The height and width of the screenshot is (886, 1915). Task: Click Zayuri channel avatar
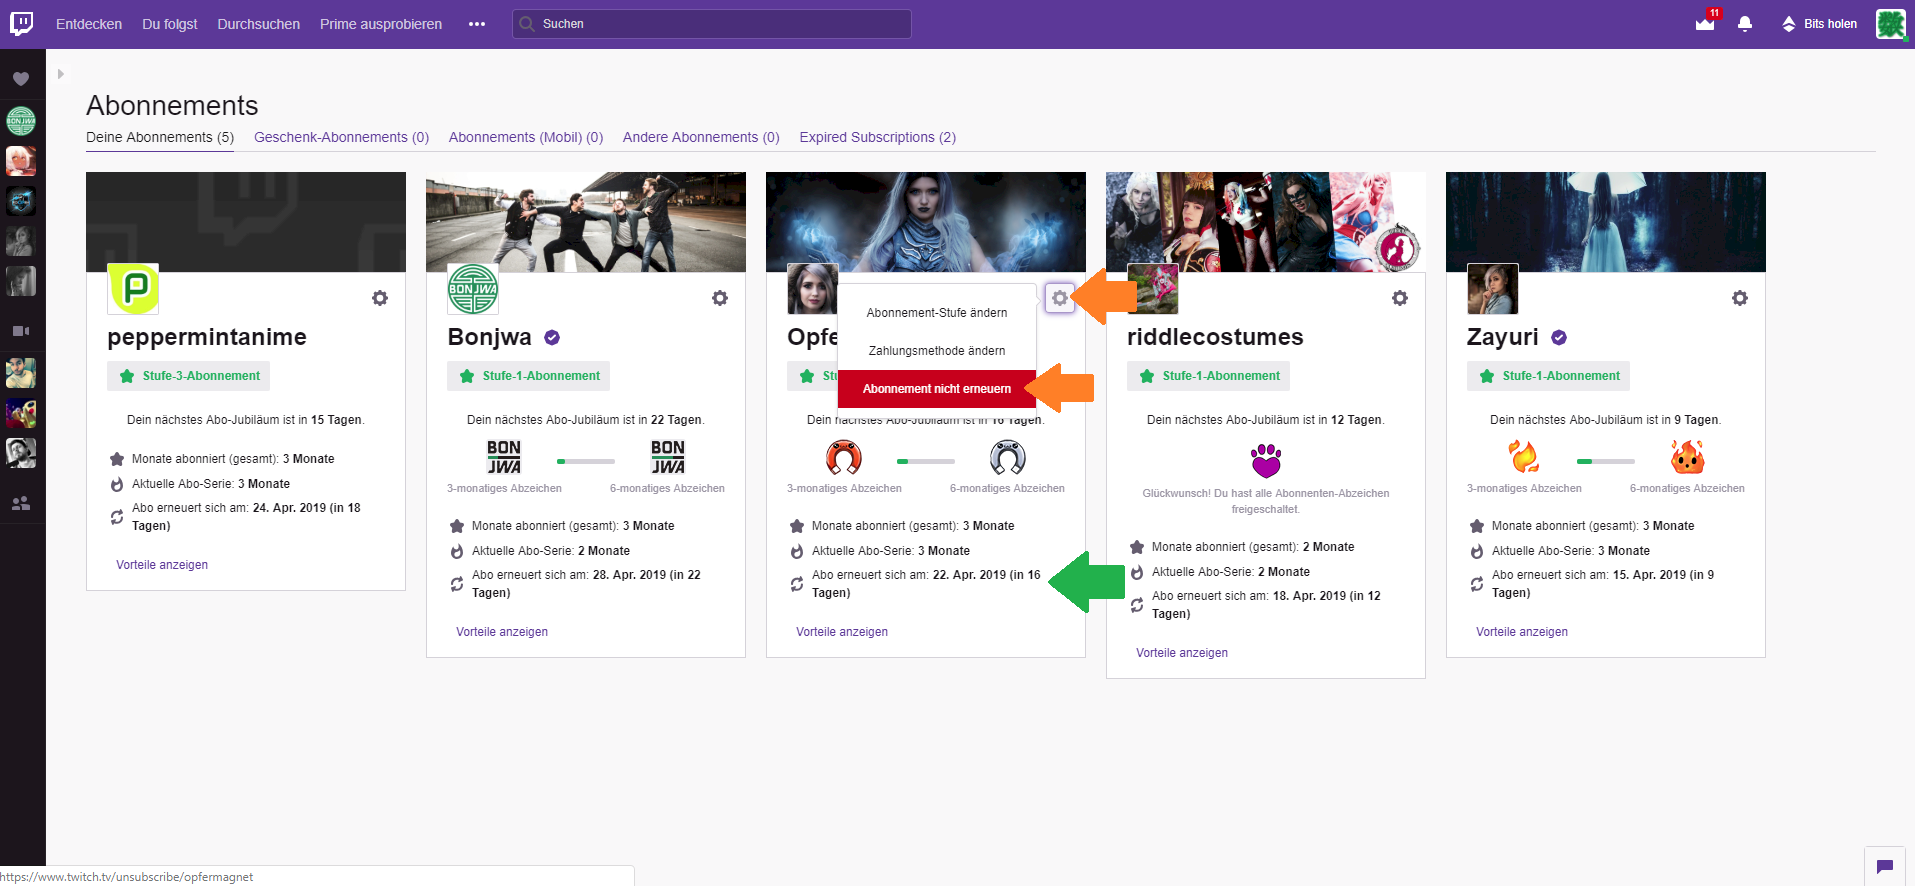1493,289
